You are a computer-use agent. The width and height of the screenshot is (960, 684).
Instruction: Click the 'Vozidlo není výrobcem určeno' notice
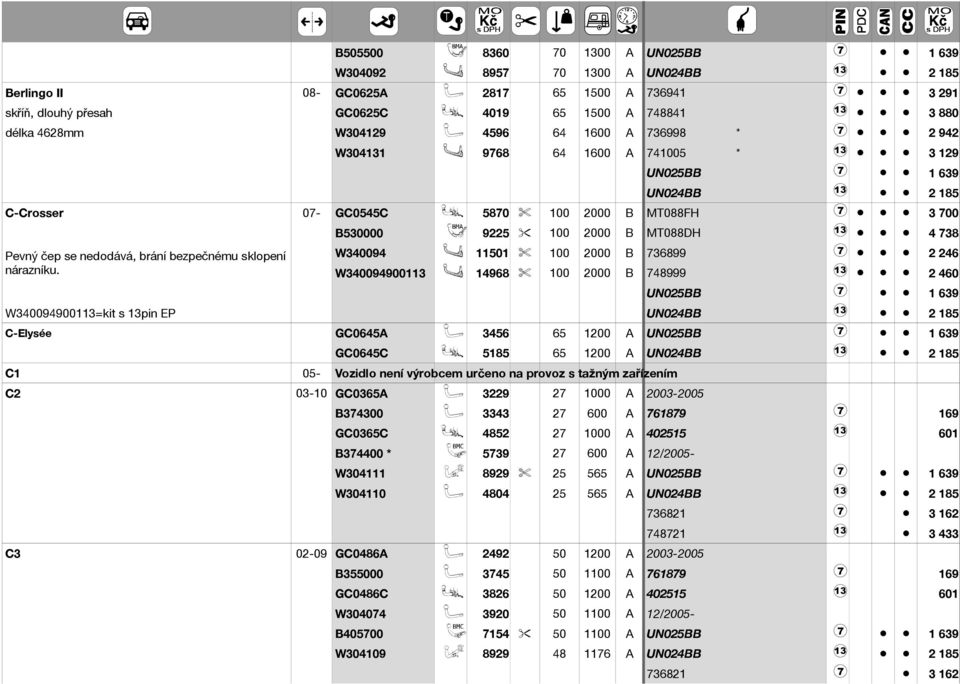pos(506,373)
